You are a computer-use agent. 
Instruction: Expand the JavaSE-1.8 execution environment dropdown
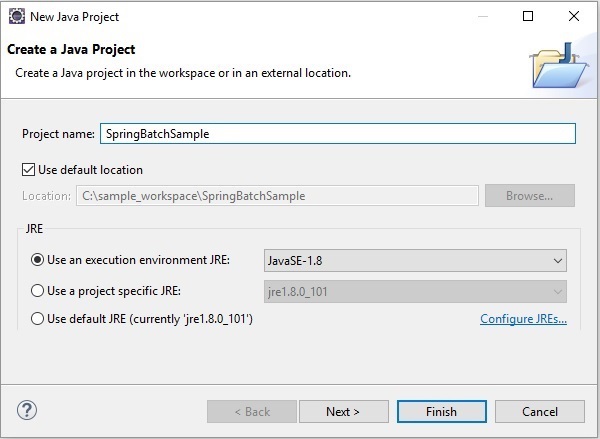click(x=415, y=261)
